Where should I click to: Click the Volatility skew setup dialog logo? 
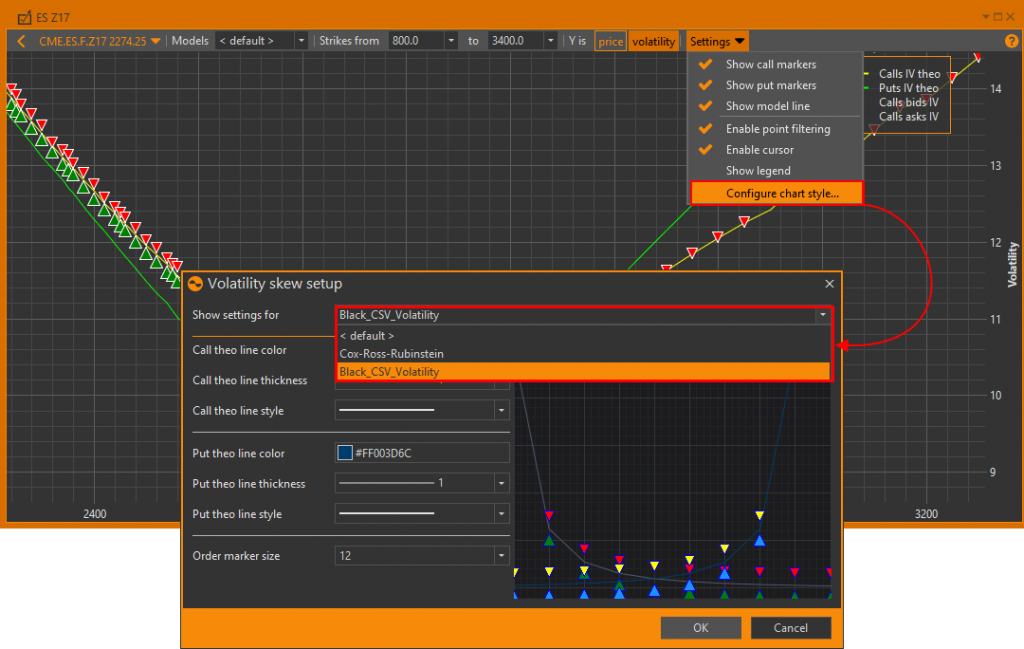[x=195, y=284]
